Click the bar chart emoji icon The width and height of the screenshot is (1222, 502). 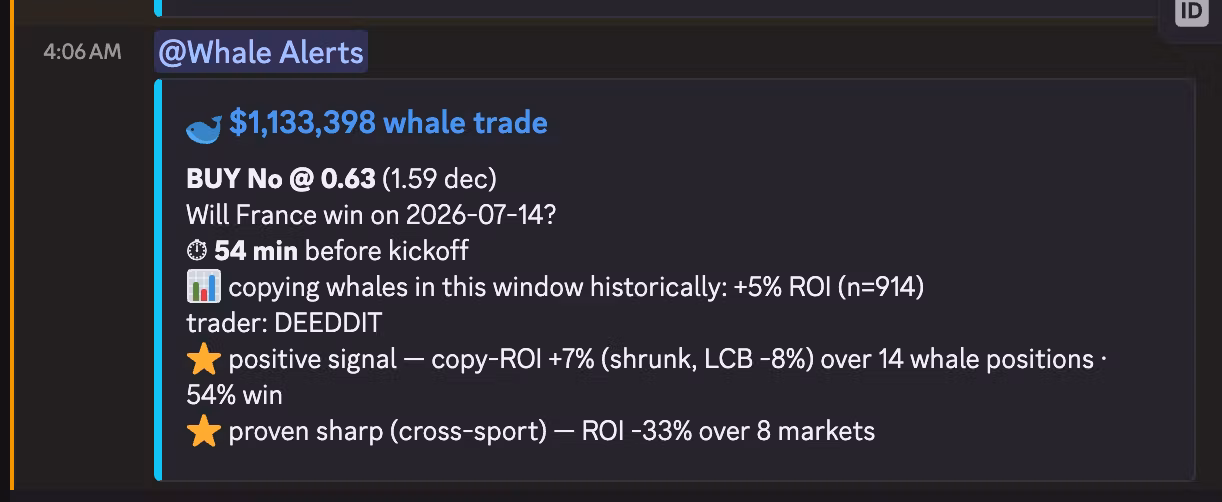(x=203, y=288)
